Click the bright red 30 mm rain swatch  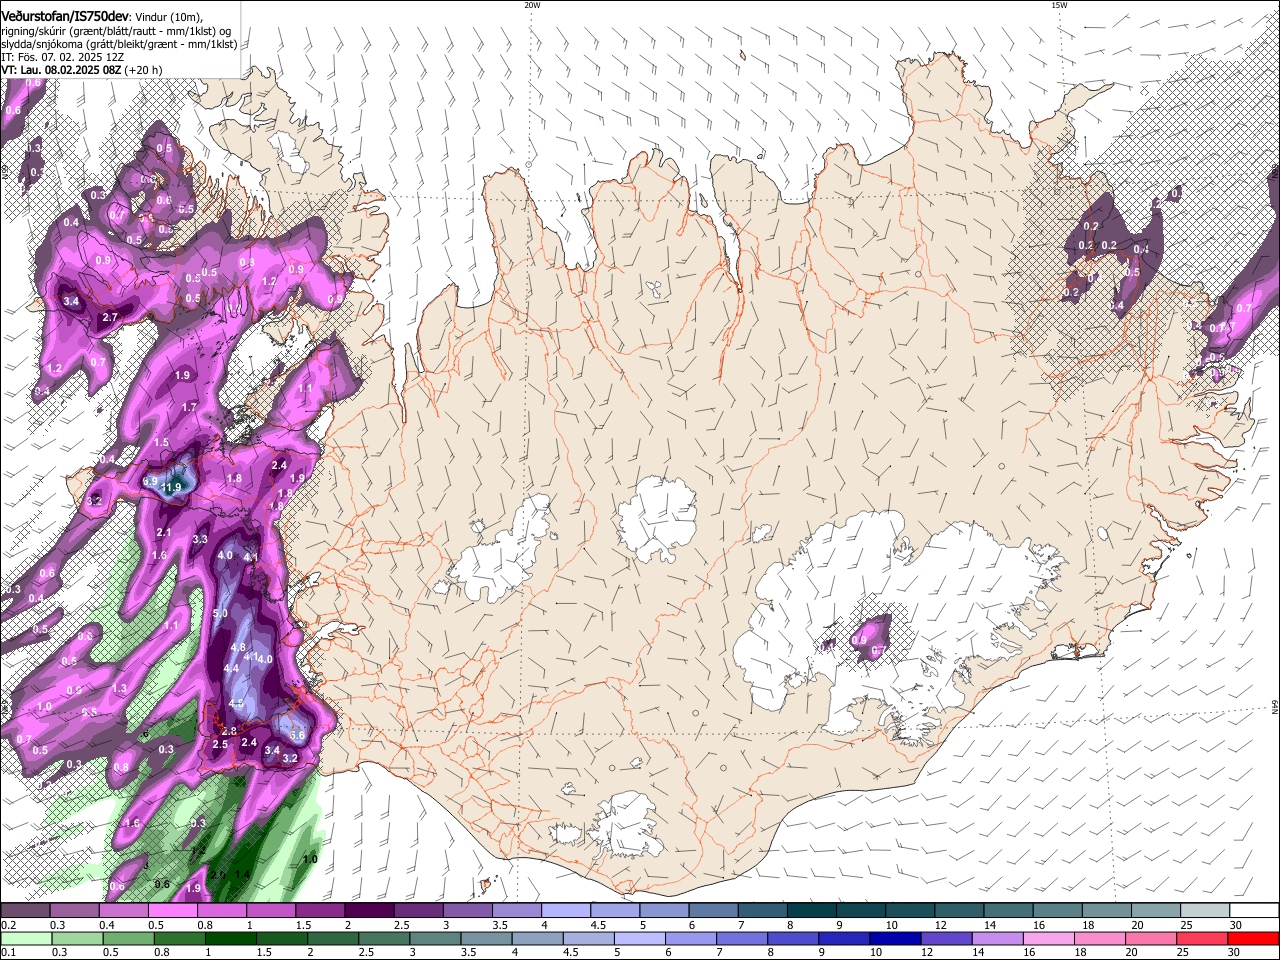point(1253,938)
